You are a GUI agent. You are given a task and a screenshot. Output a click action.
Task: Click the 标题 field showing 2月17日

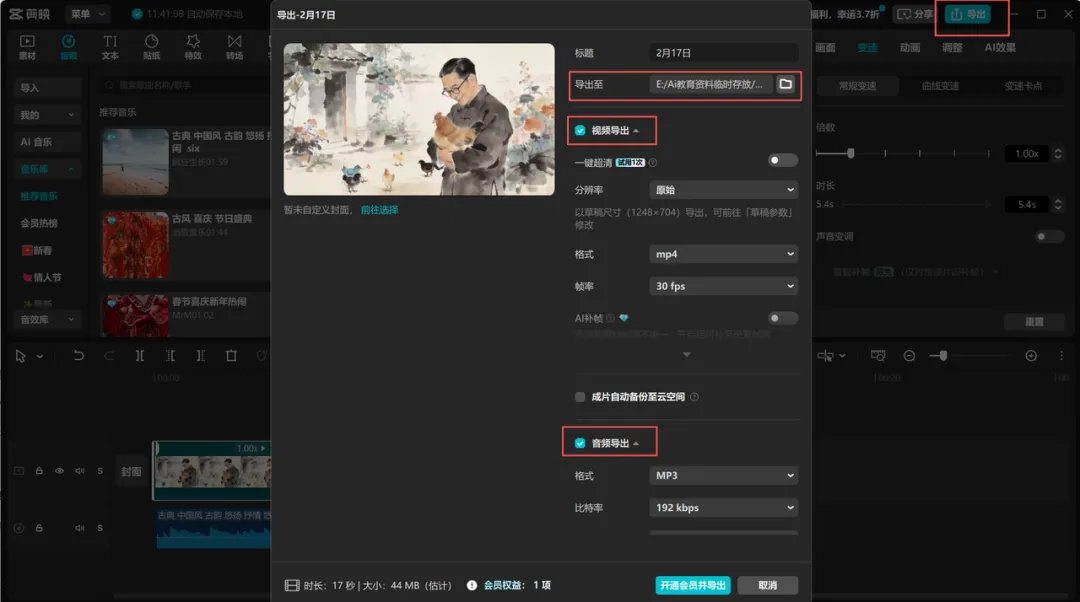723,52
